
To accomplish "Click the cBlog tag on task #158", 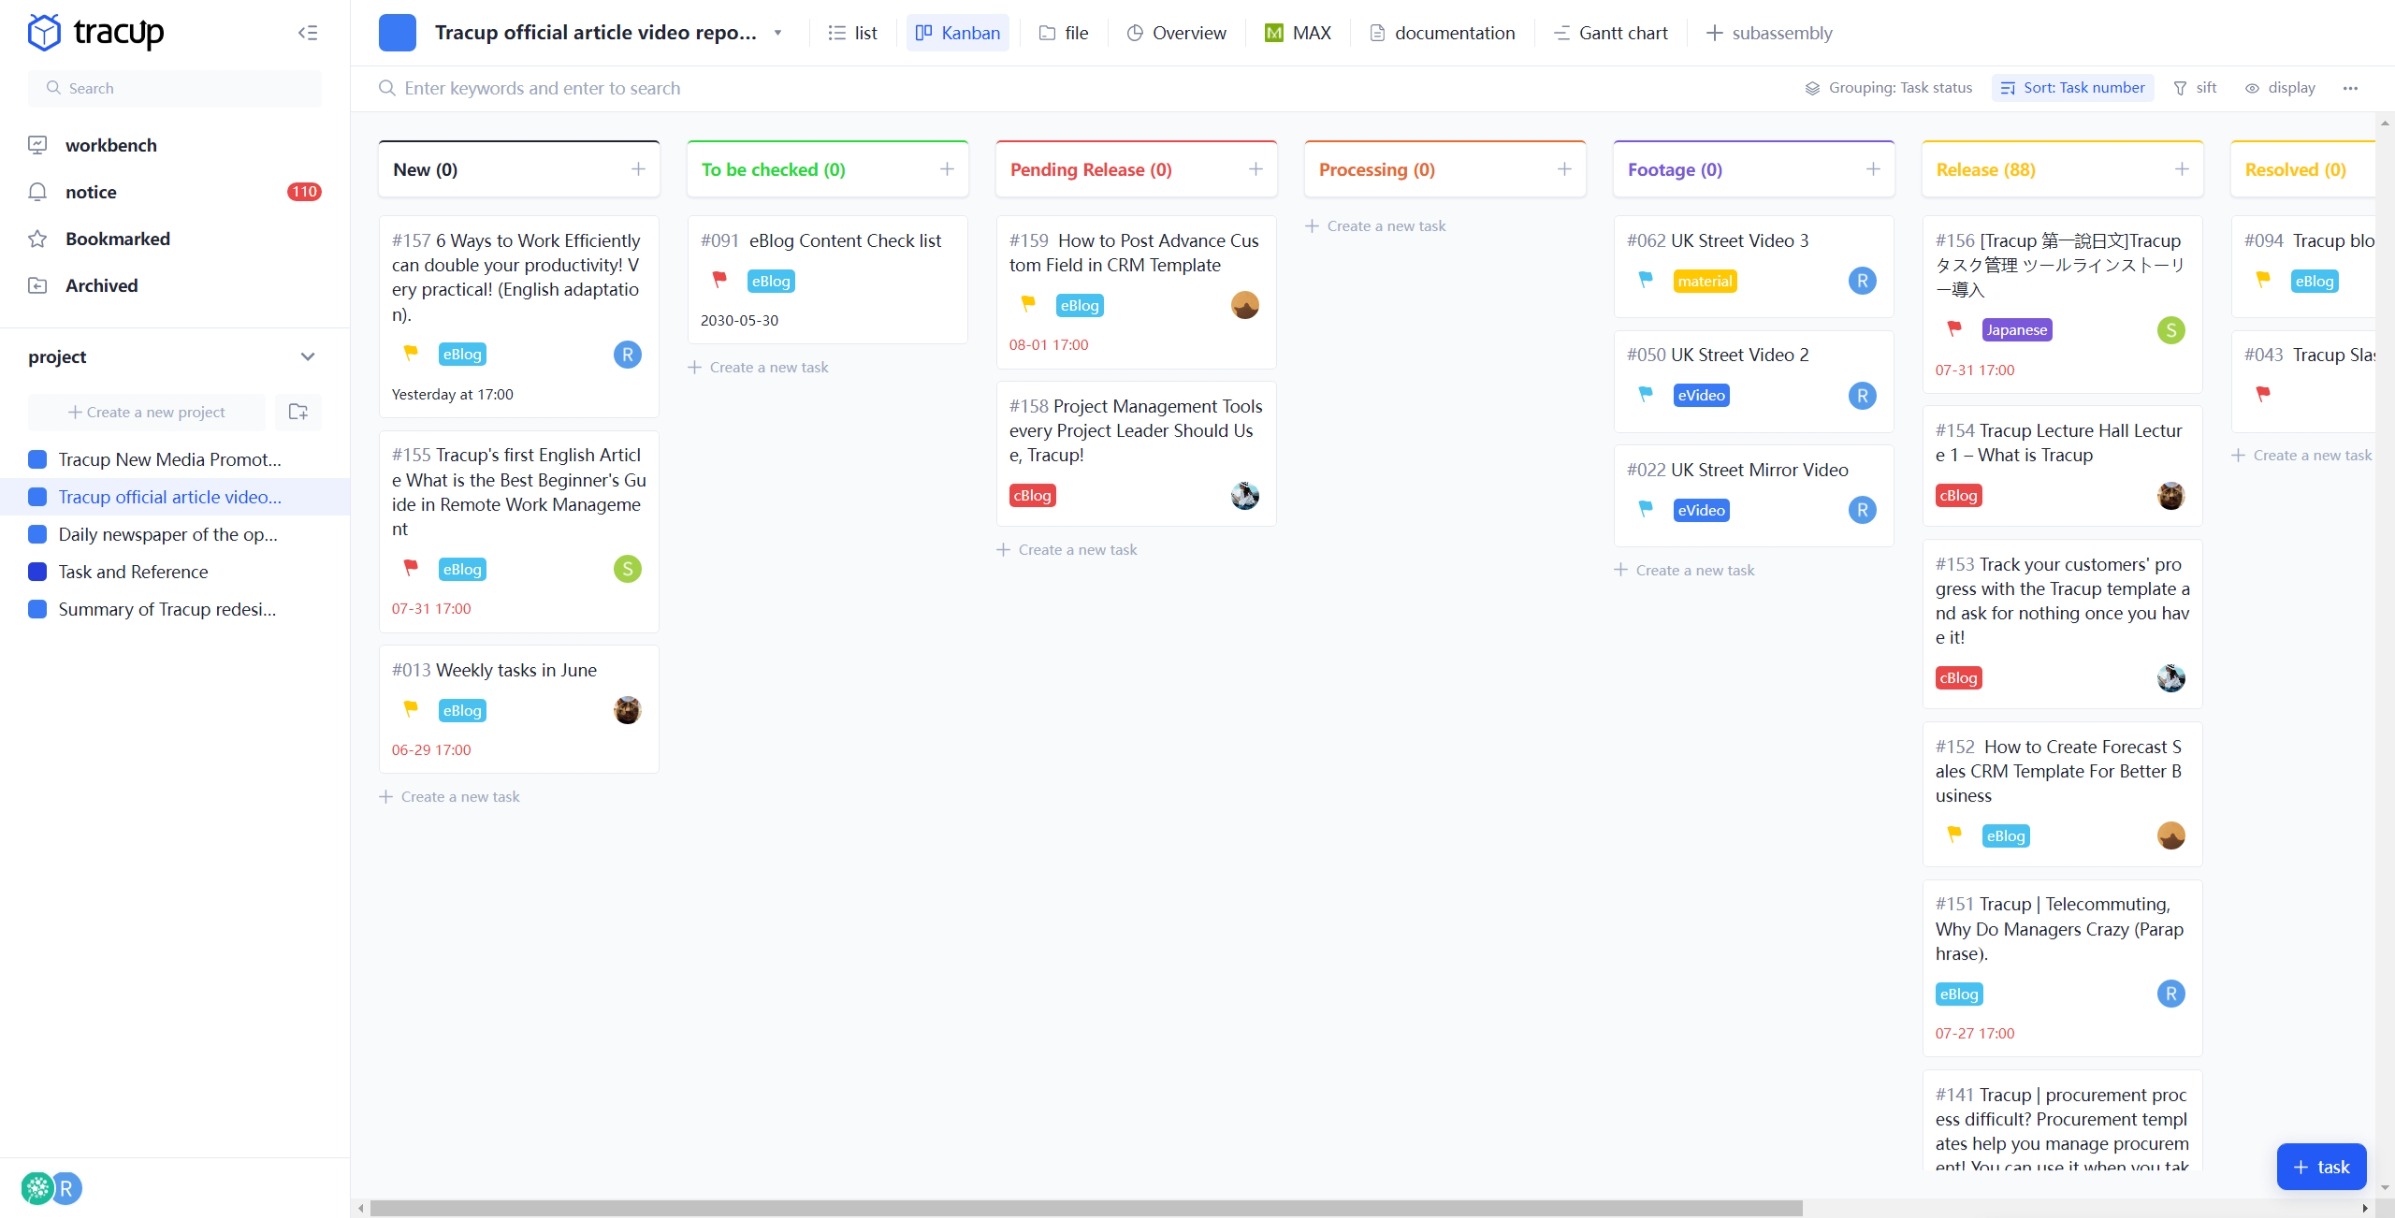I will [x=1032, y=495].
